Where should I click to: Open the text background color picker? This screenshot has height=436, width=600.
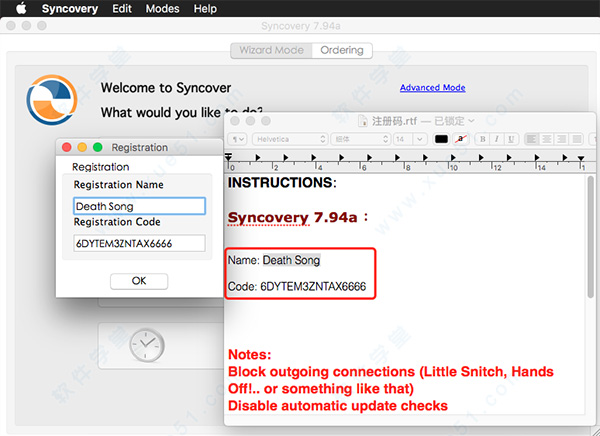coord(461,139)
